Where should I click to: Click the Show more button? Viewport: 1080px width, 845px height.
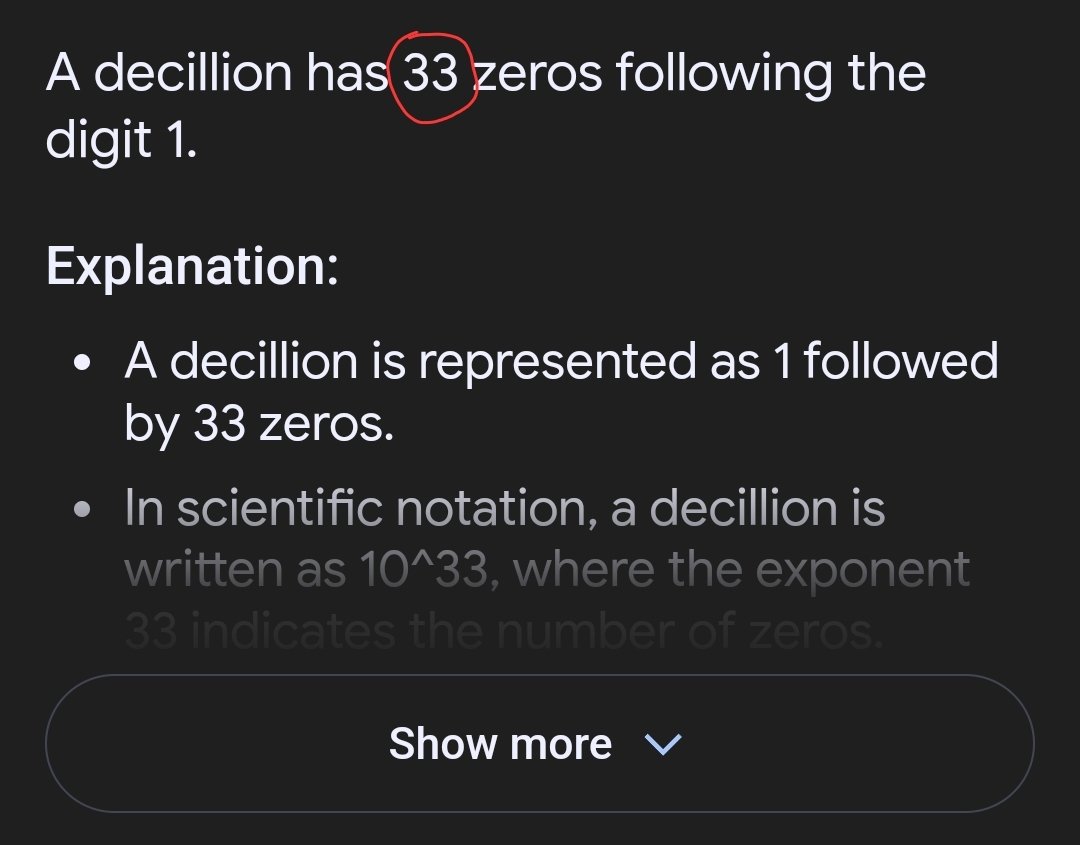click(x=539, y=743)
